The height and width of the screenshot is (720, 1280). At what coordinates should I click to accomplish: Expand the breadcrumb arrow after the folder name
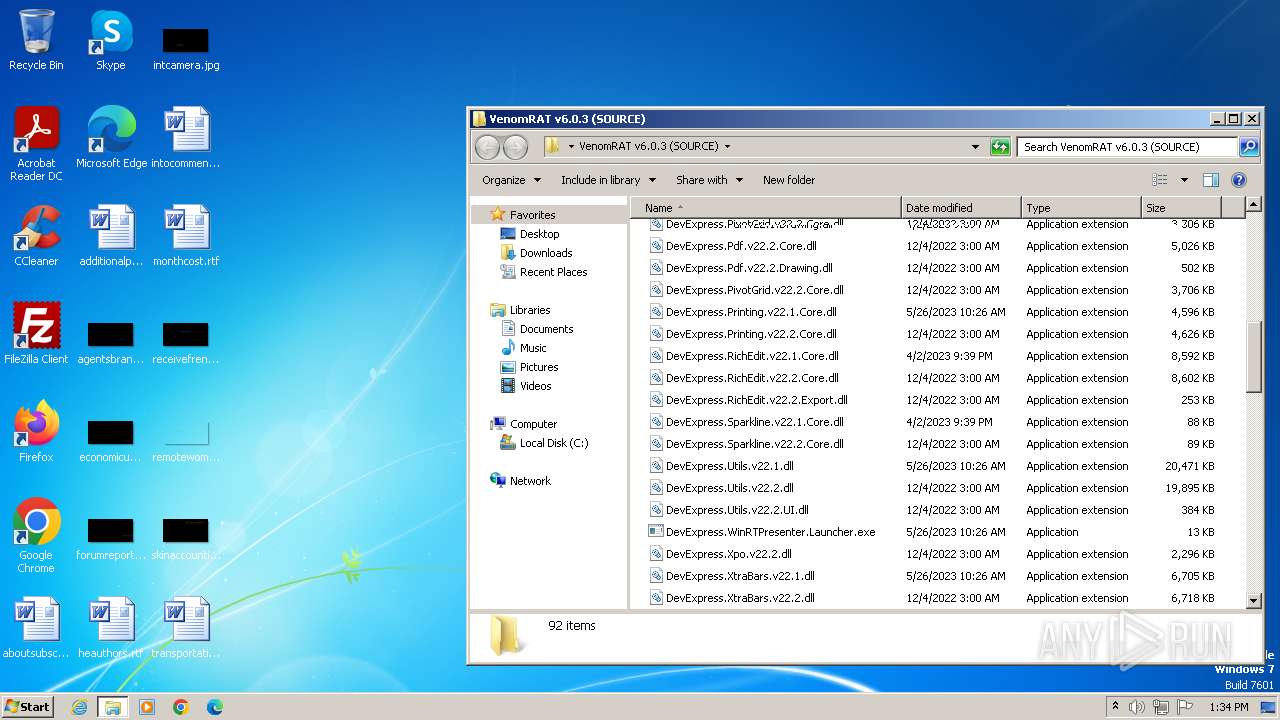point(727,146)
